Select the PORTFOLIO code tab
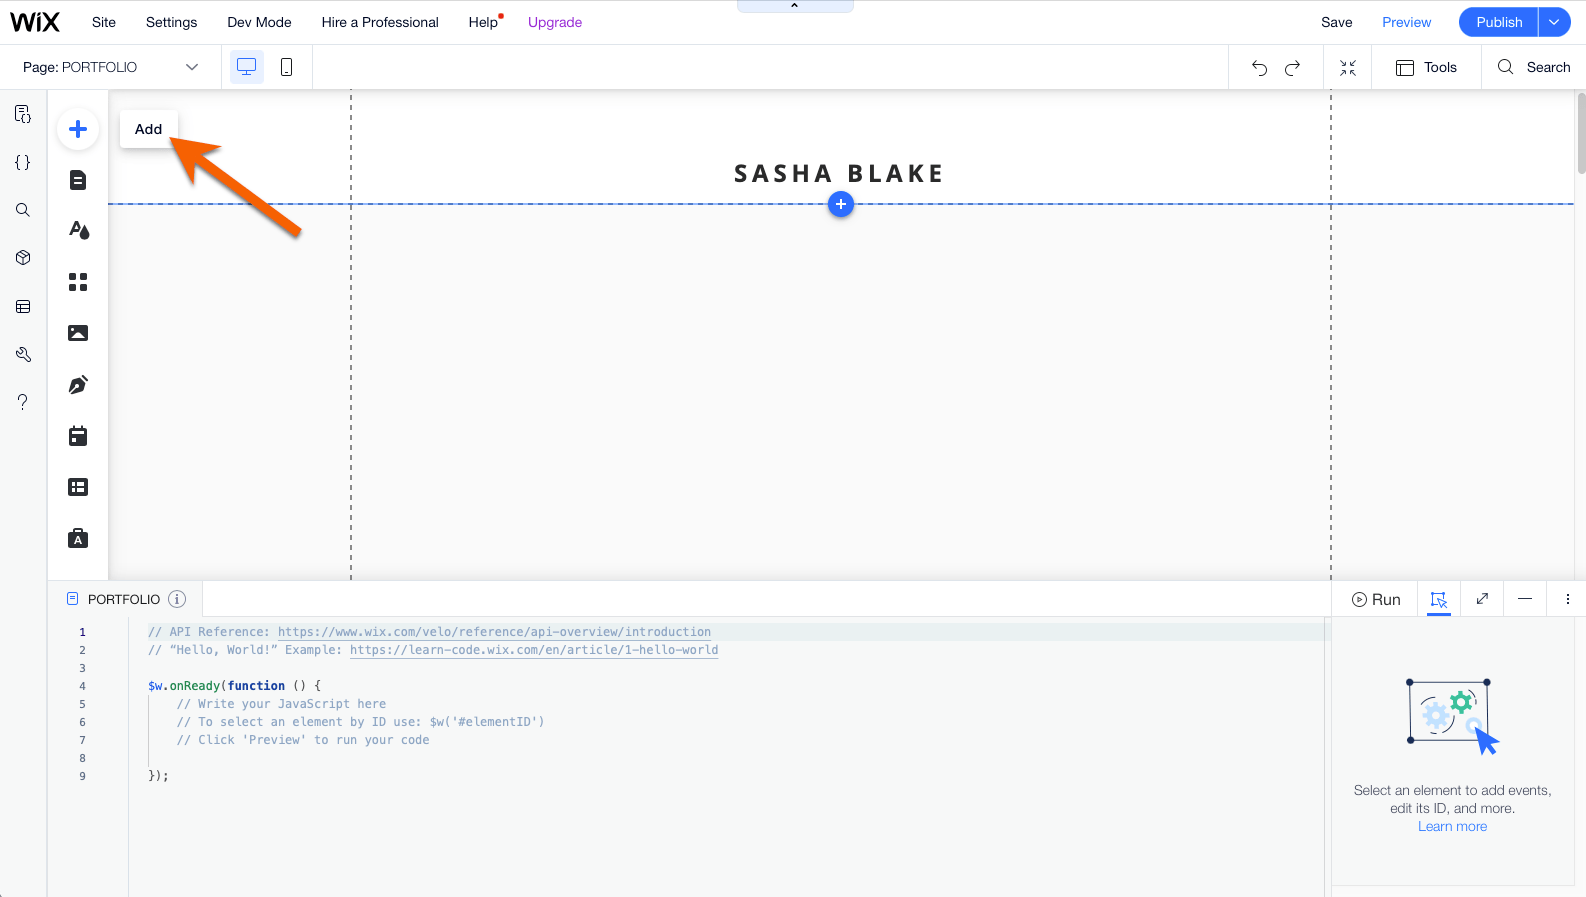This screenshot has width=1586, height=897. pos(124,599)
